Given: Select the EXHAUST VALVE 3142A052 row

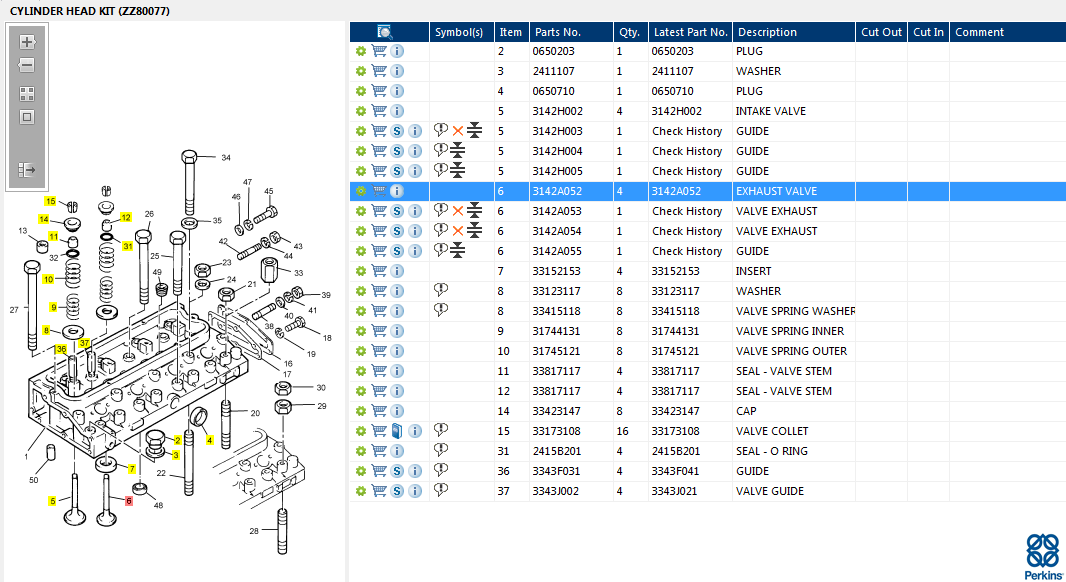Looking at the screenshot, I should click(x=776, y=191).
